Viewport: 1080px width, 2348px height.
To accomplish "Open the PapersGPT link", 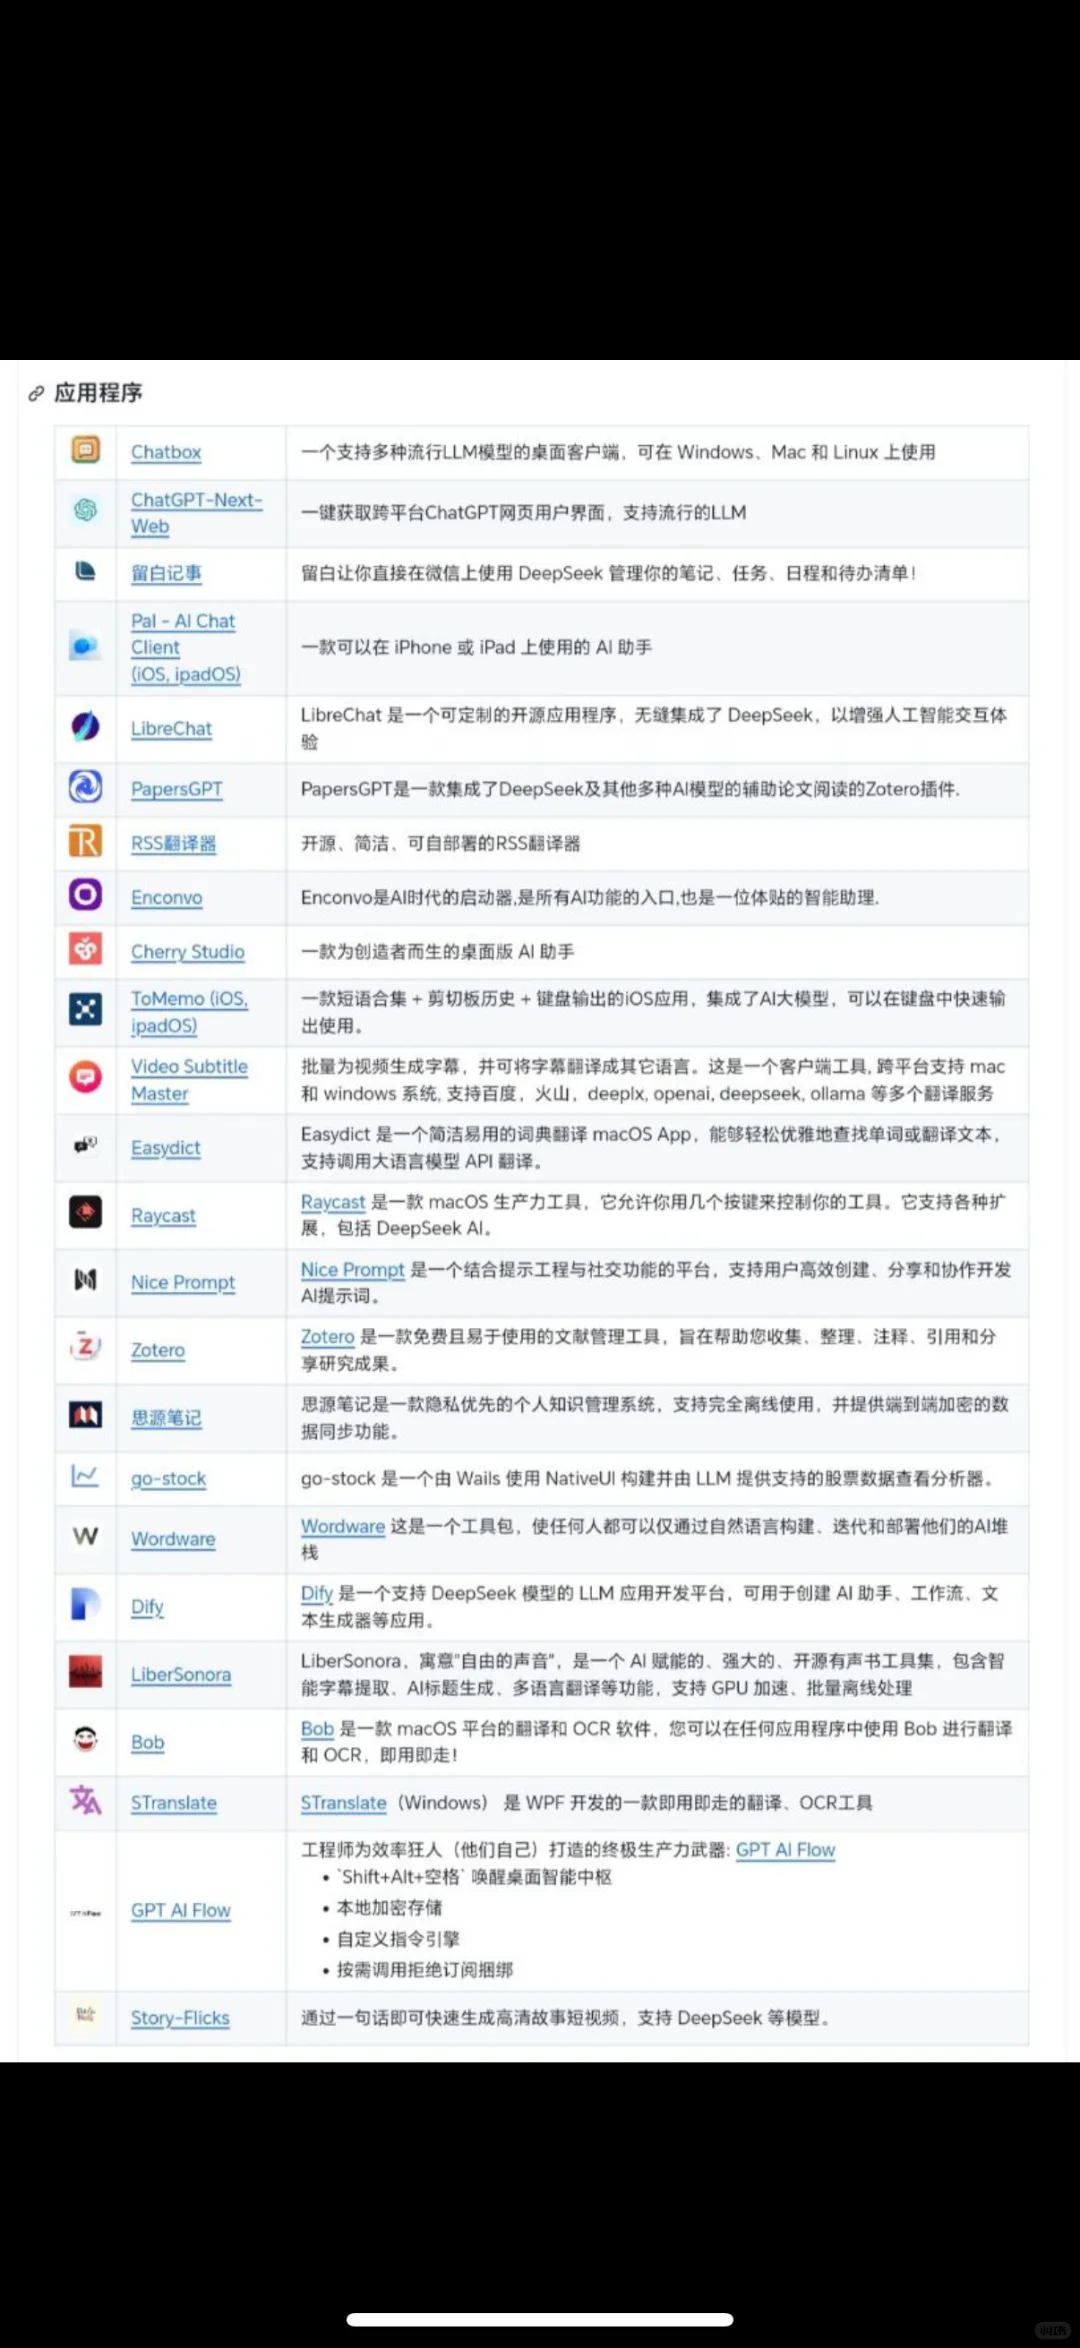I will (177, 789).
